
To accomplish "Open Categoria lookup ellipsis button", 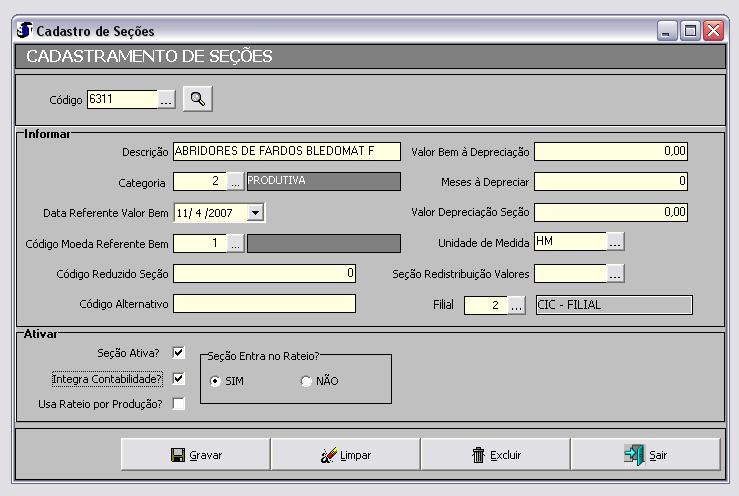I will pyautogui.click(x=235, y=182).
